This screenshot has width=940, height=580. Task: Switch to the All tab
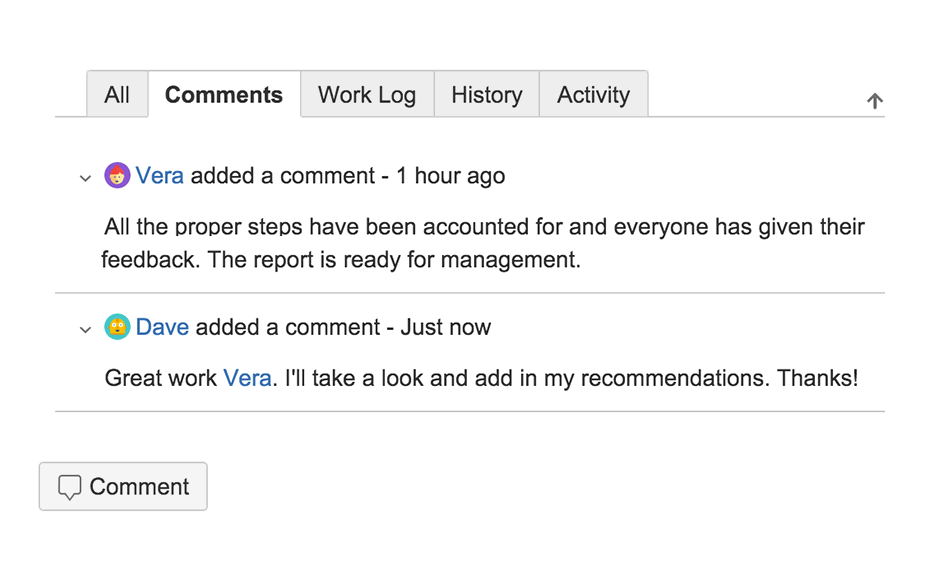pyautogui.click(x=117, y=95)
